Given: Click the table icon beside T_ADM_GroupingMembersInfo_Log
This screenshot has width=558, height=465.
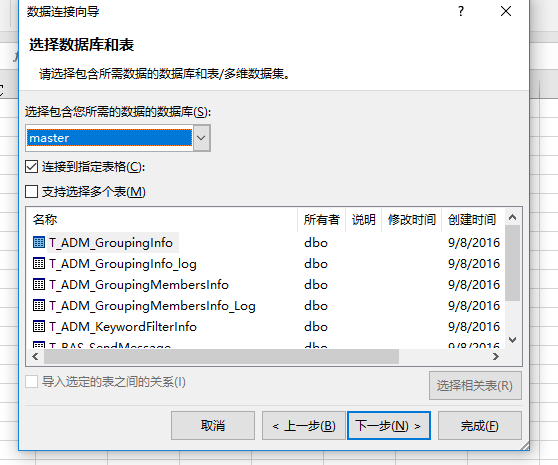Looking at the screenshot, I should tap(39, 305).
